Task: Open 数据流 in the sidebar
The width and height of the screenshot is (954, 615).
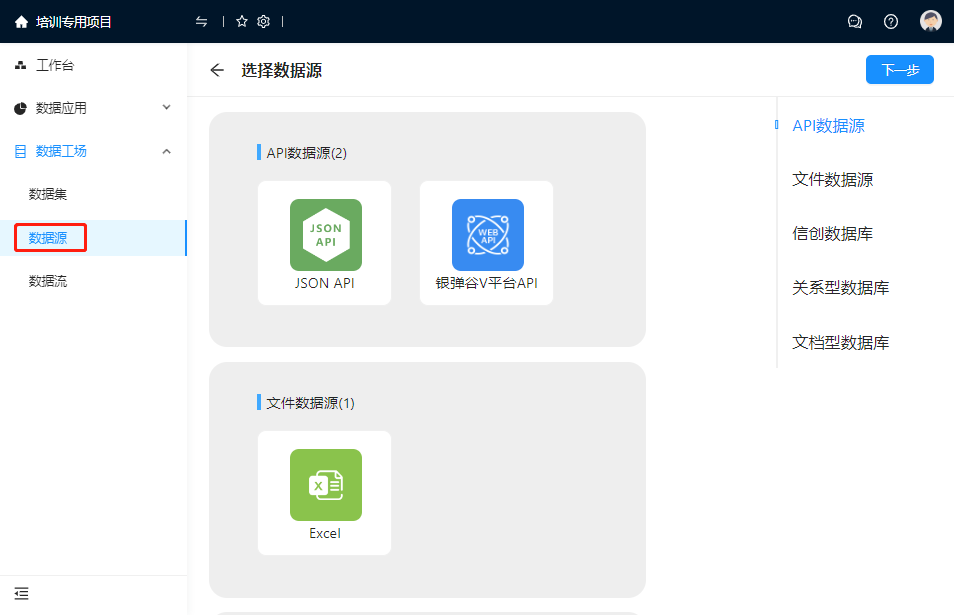Action: [x=48, y=282]
